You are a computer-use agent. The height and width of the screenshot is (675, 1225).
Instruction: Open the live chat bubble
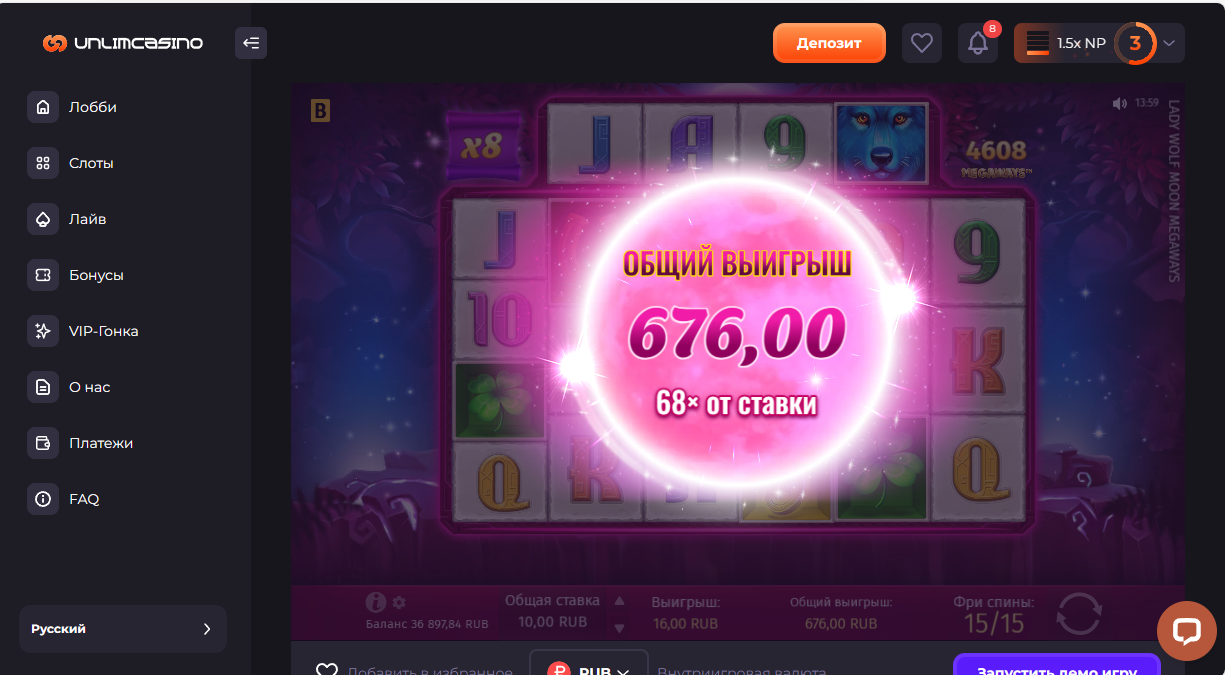click(x=1186, y=630)
